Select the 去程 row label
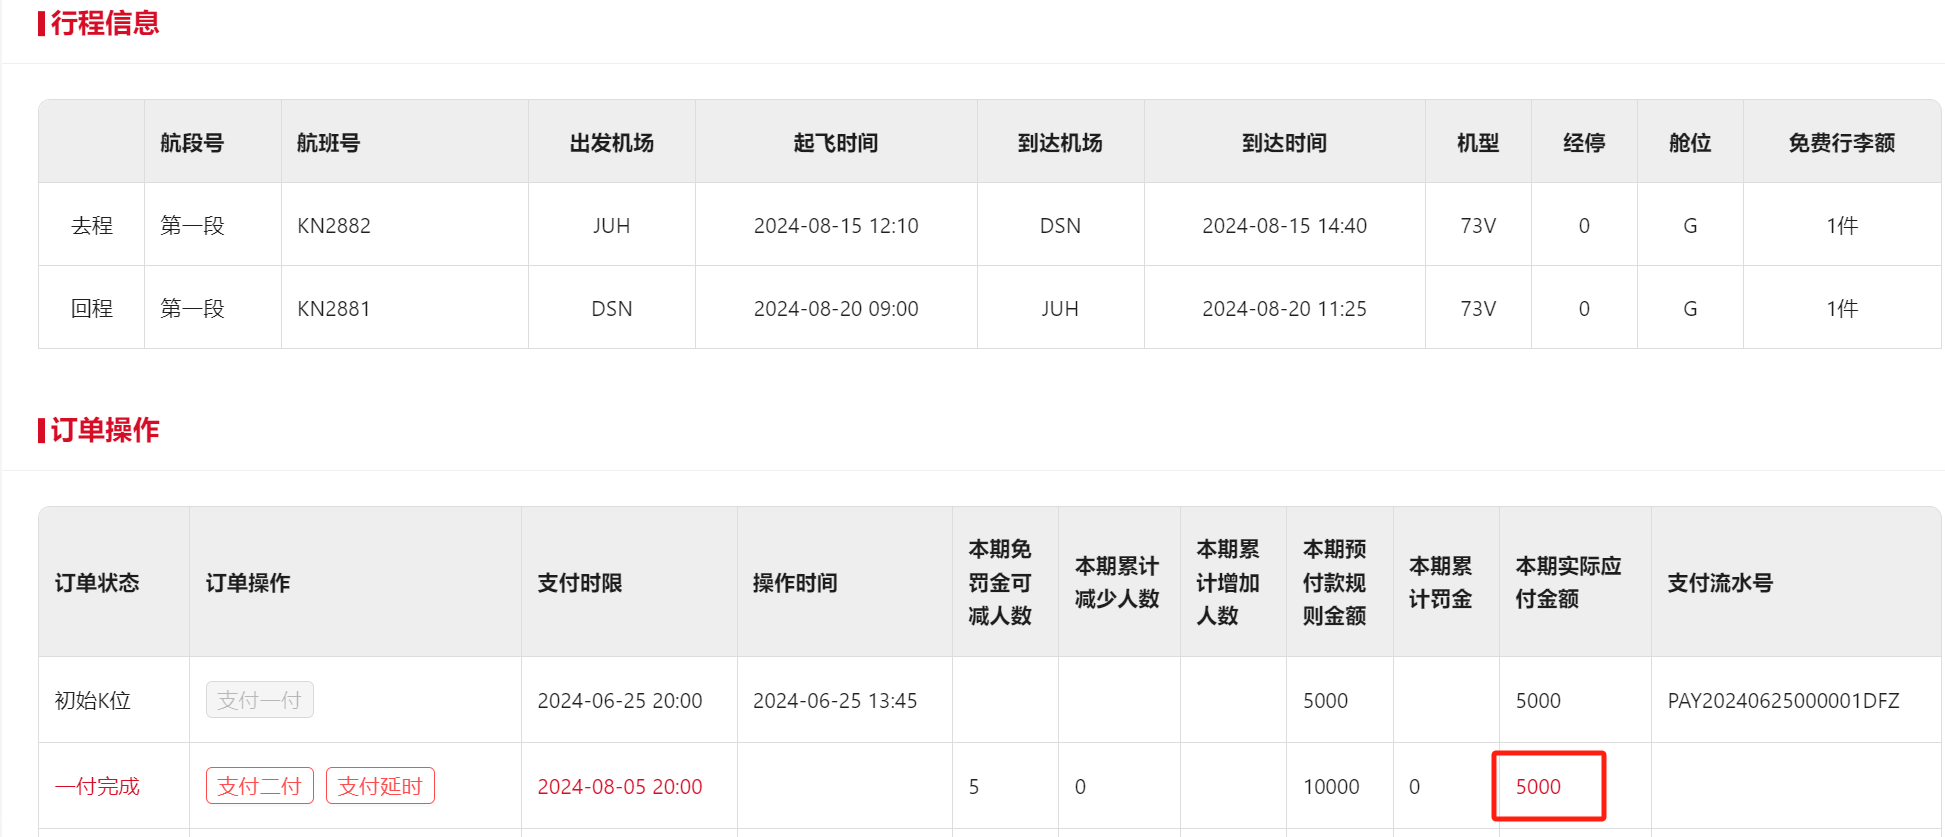The width and height of the screenshot is (1945, 837). pos(91,226)
